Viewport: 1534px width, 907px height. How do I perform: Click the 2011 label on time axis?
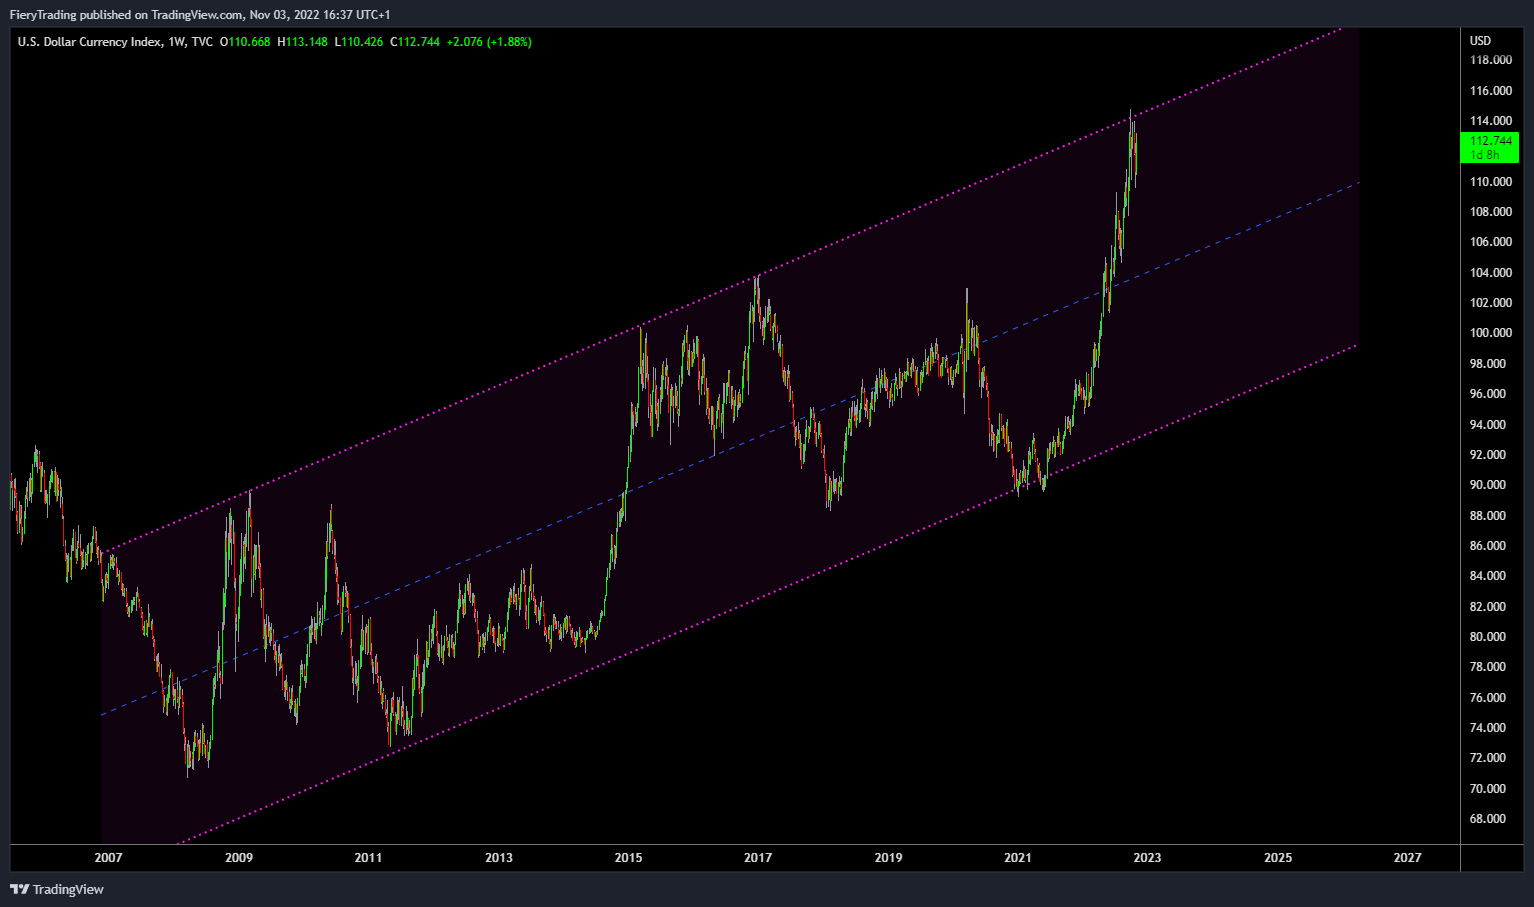click(369, 858)
